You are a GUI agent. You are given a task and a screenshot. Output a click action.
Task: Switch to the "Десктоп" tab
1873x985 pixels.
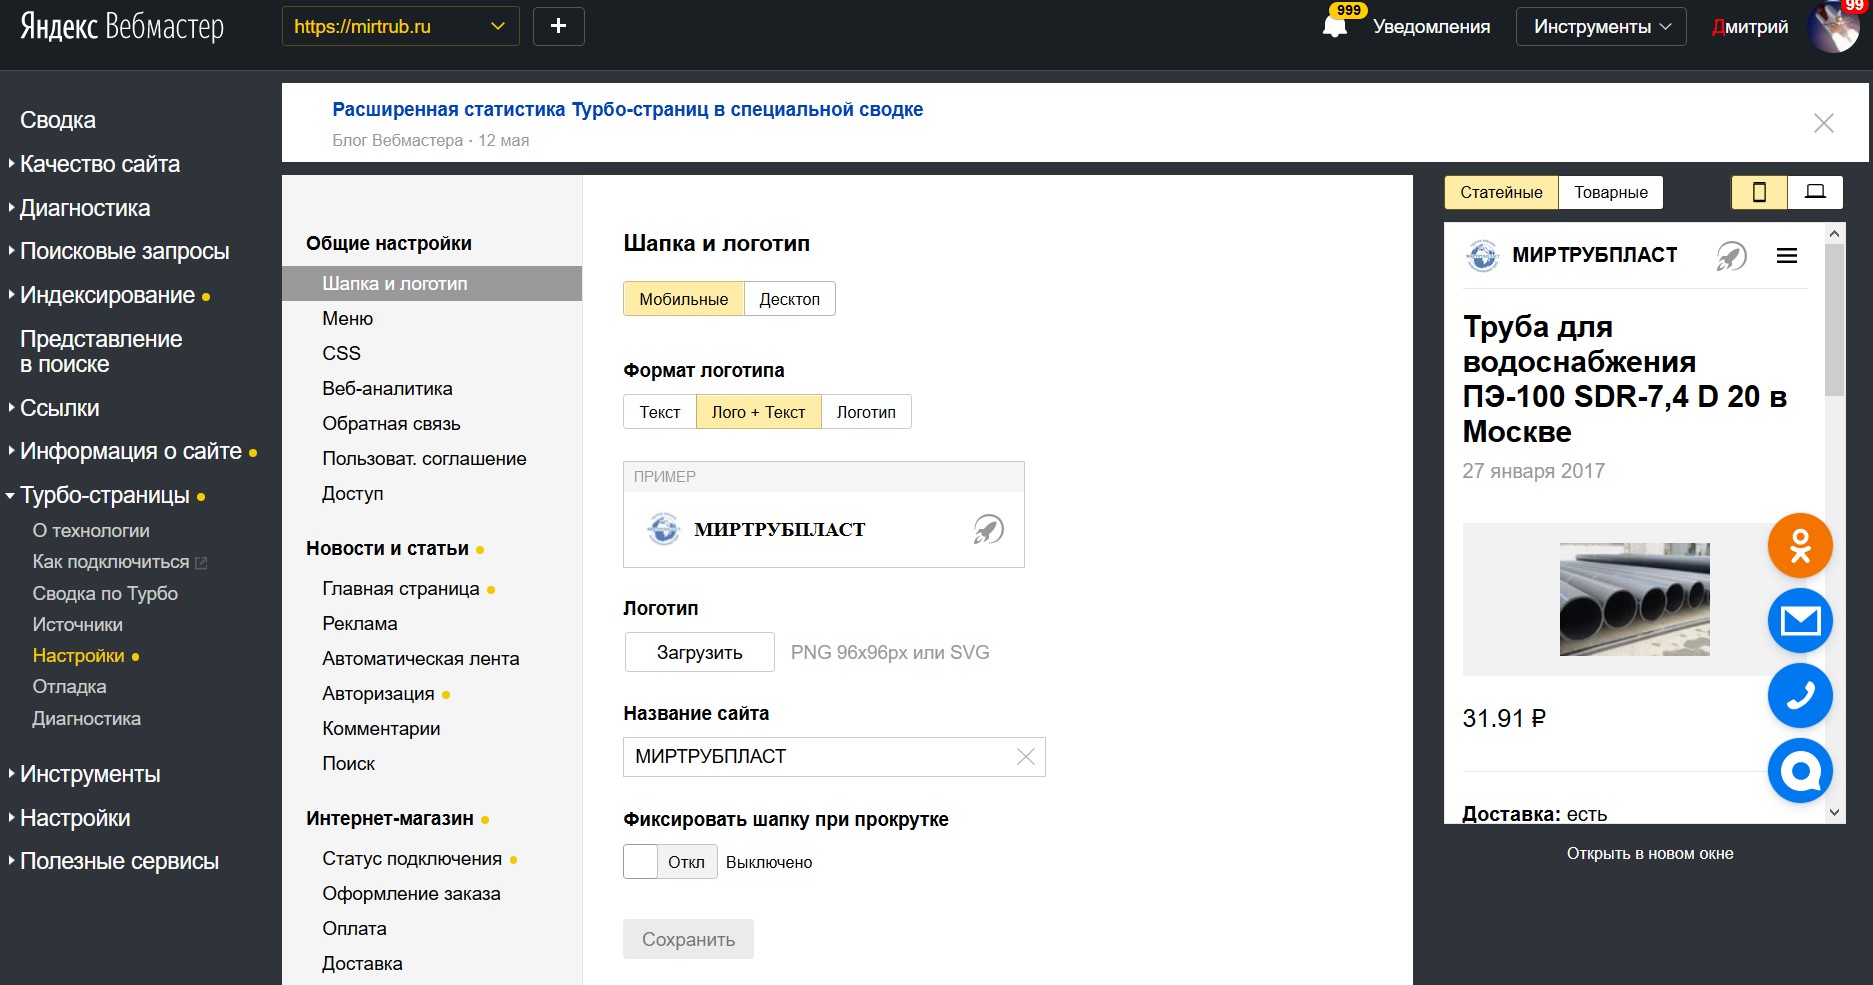click(x=789, y=299)
